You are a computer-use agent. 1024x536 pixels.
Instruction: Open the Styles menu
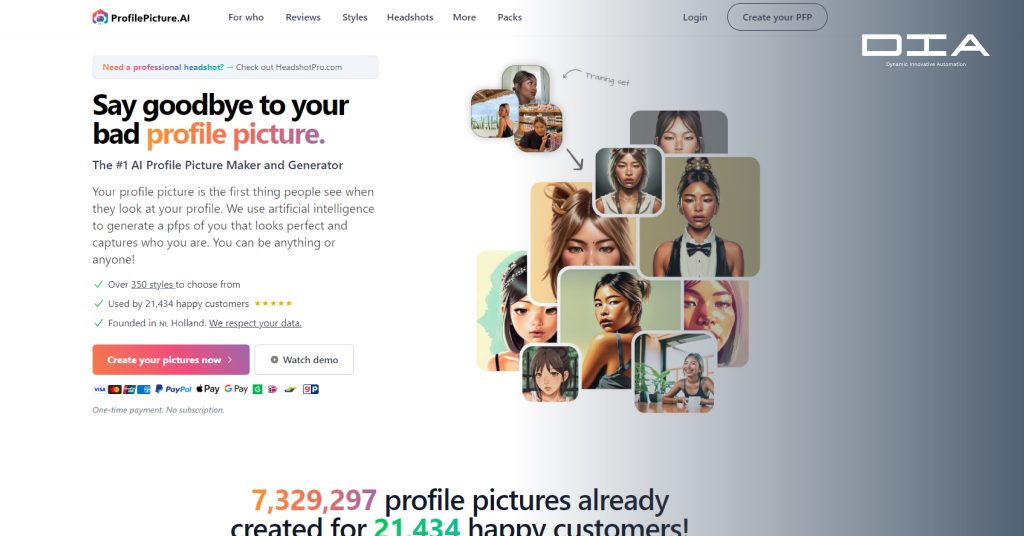point(355,18)
